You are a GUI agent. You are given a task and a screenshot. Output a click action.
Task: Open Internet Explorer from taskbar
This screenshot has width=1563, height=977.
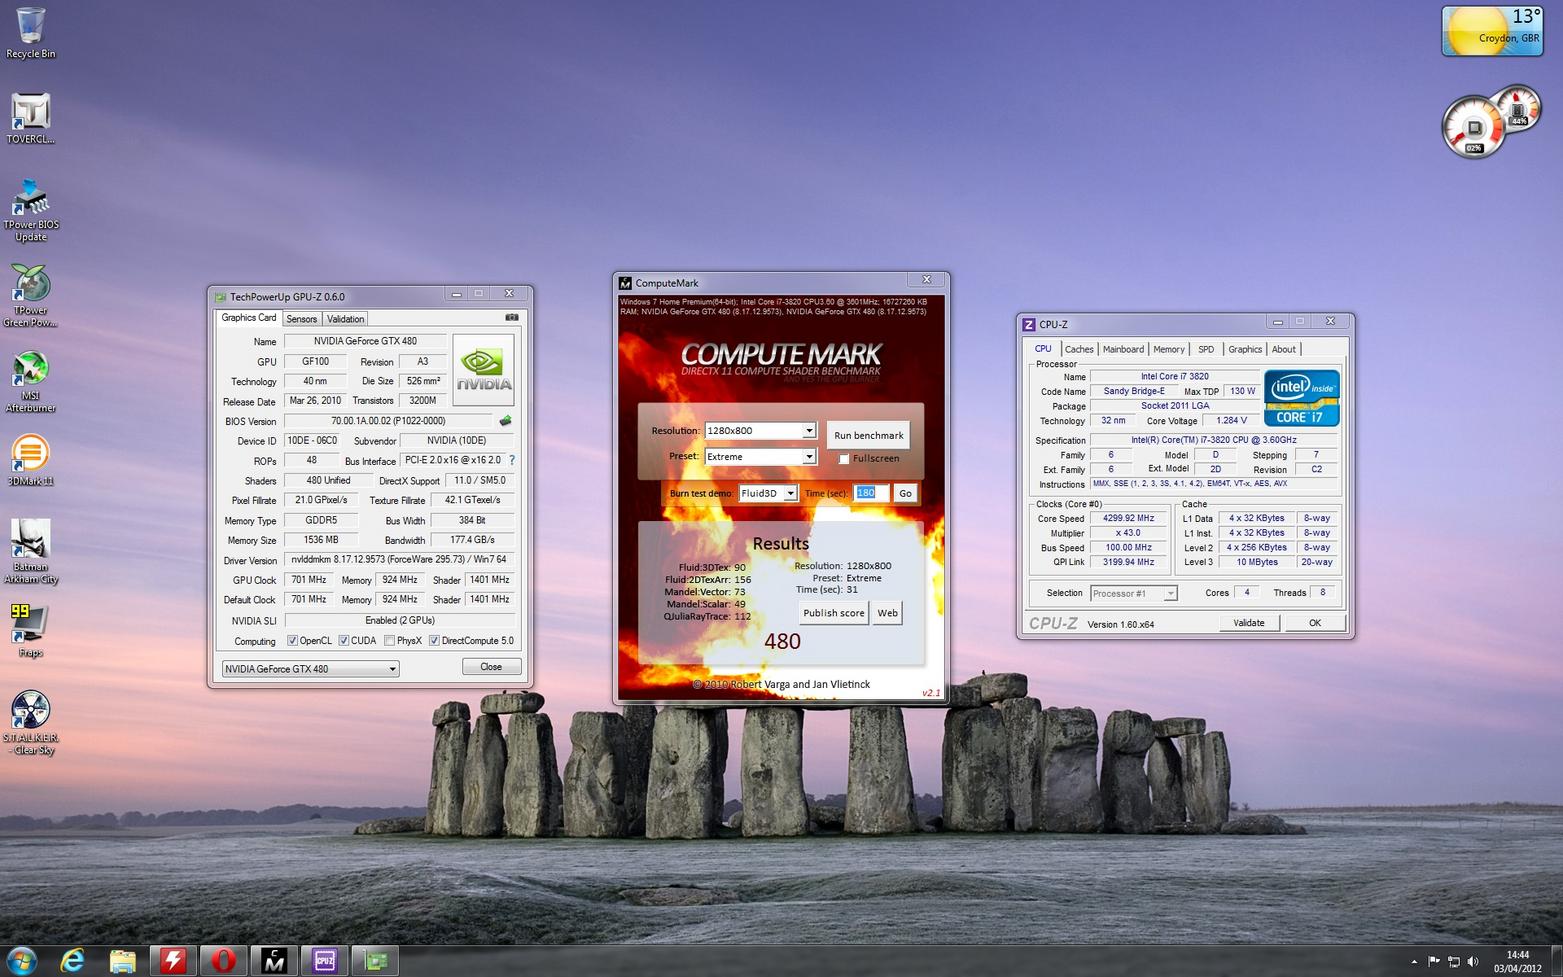pos(72,961)
